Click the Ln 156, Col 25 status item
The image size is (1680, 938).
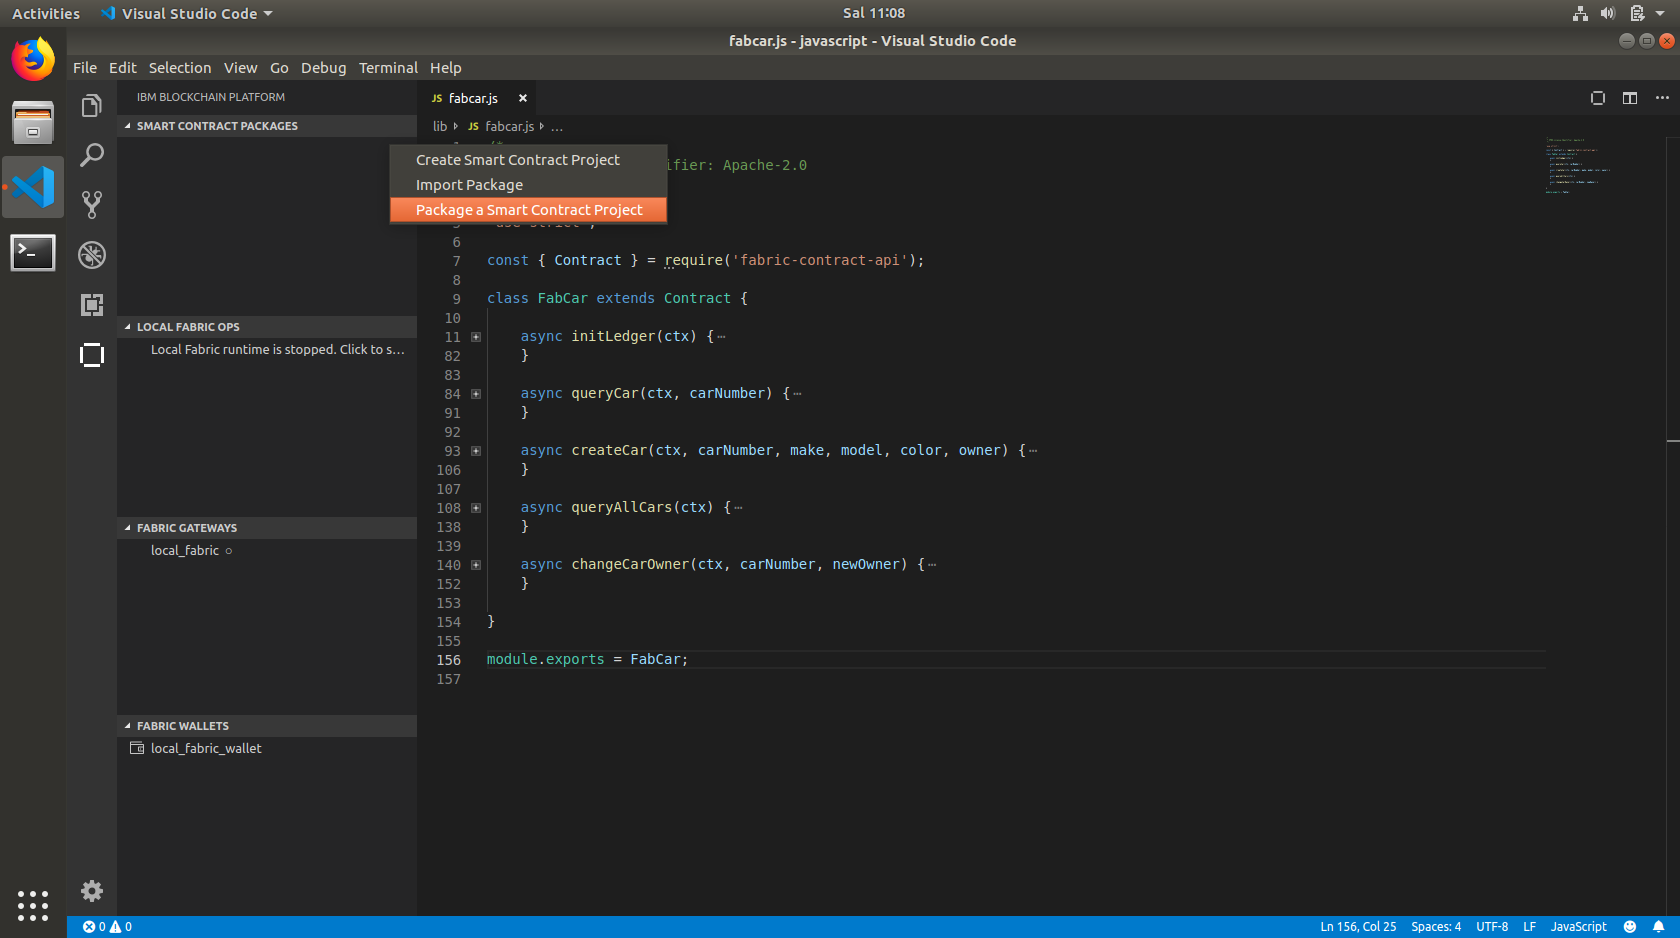click(x=1358, y=927)
